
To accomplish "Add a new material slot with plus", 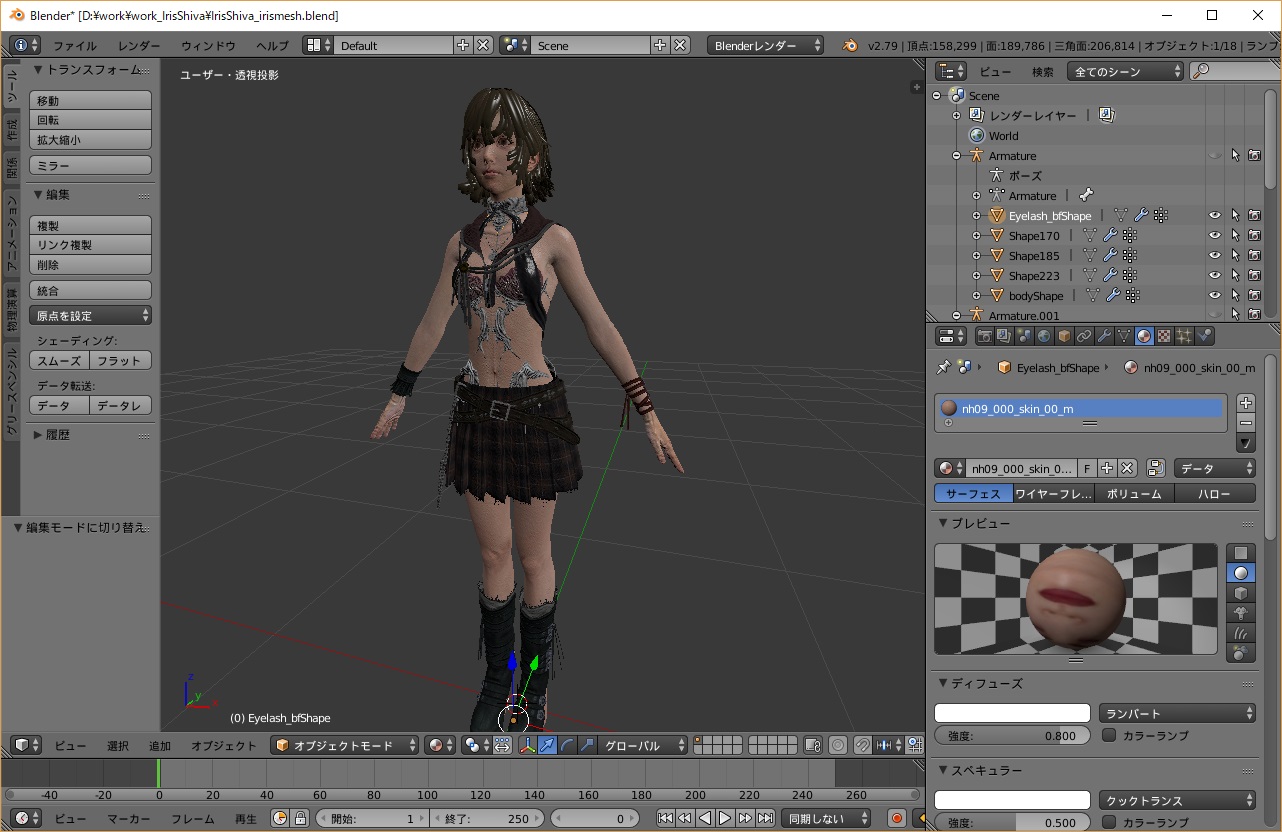I will pyautogui.click(x=1246, y=403).
